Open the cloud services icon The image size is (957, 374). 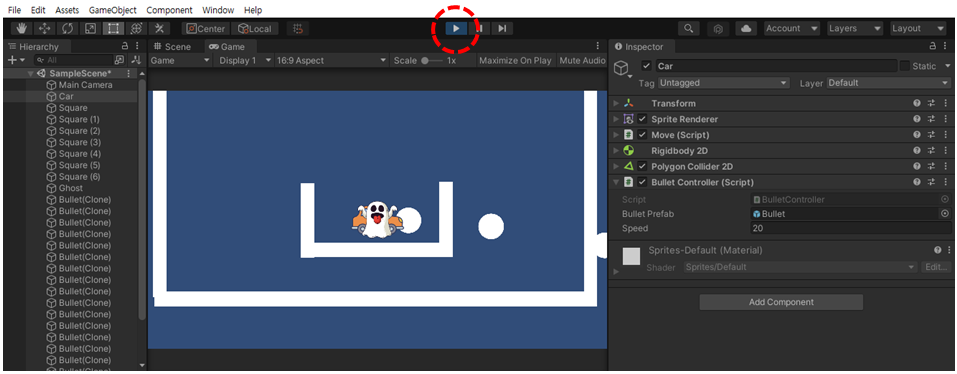[746, 29]
